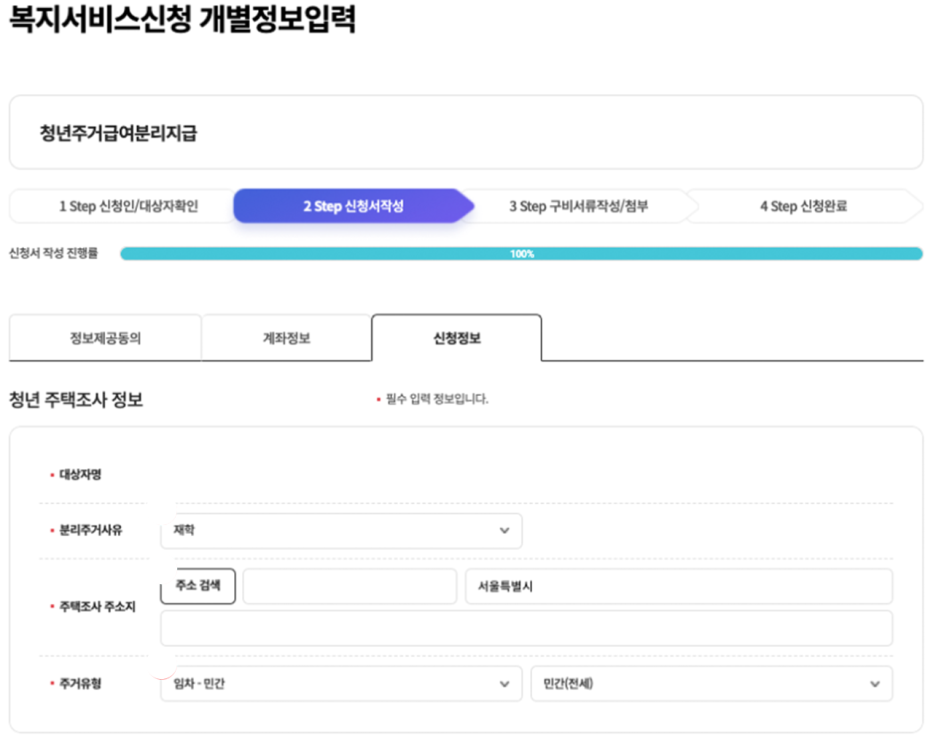Click the 서울특별시 address field
This screenshot has height=749, width=936.
click(x=679, y=586)
